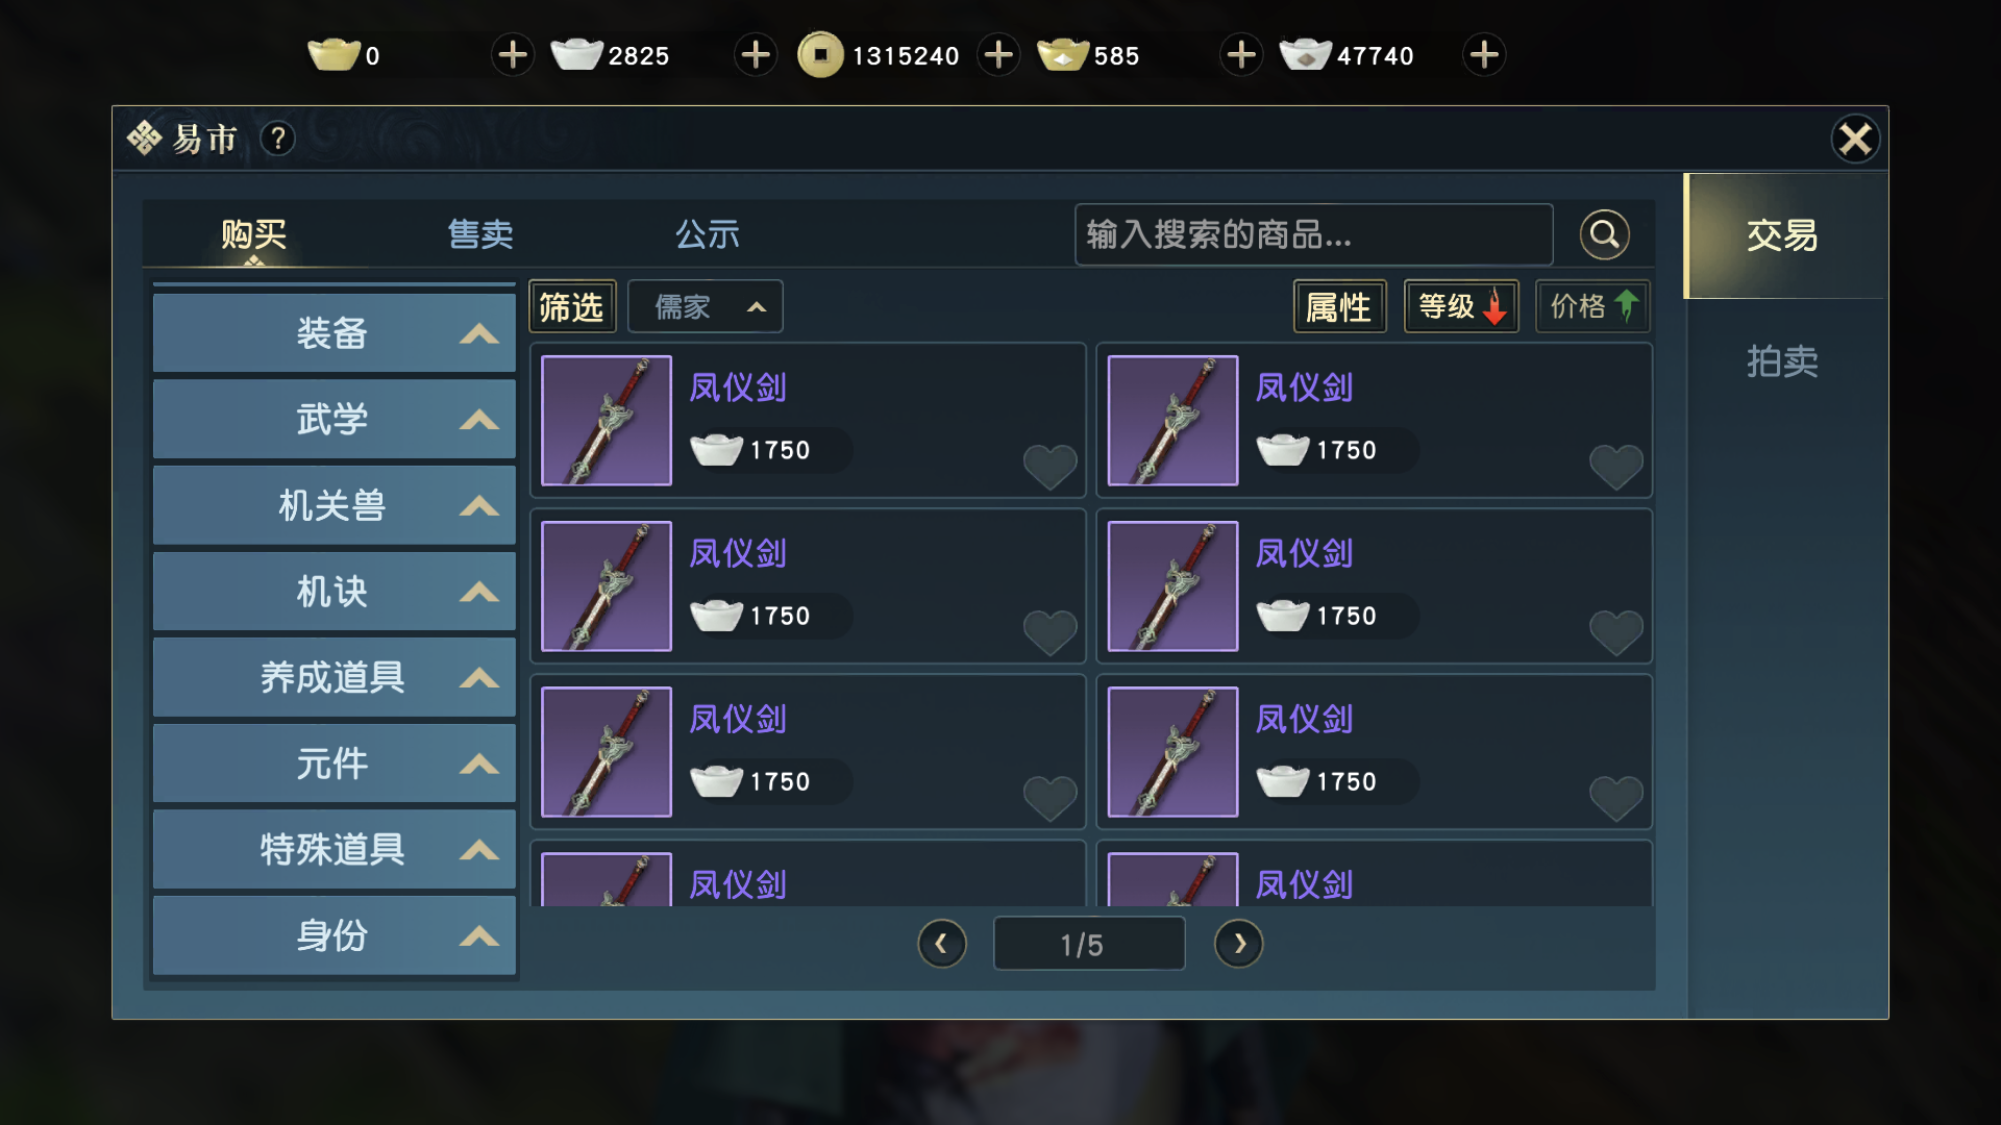Click the silver ingot icon showing 2825
Viewport: 2001px width, 1125px height.
577,55
